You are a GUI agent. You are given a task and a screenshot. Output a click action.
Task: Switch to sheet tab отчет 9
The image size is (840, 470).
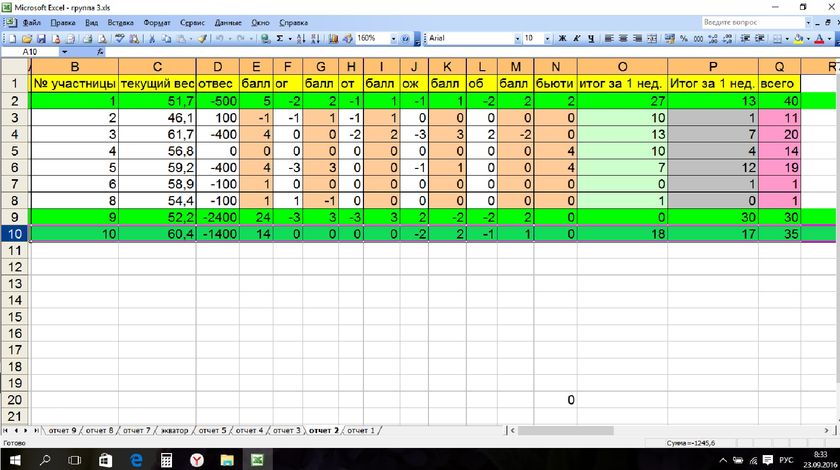[x=62, y=430]
